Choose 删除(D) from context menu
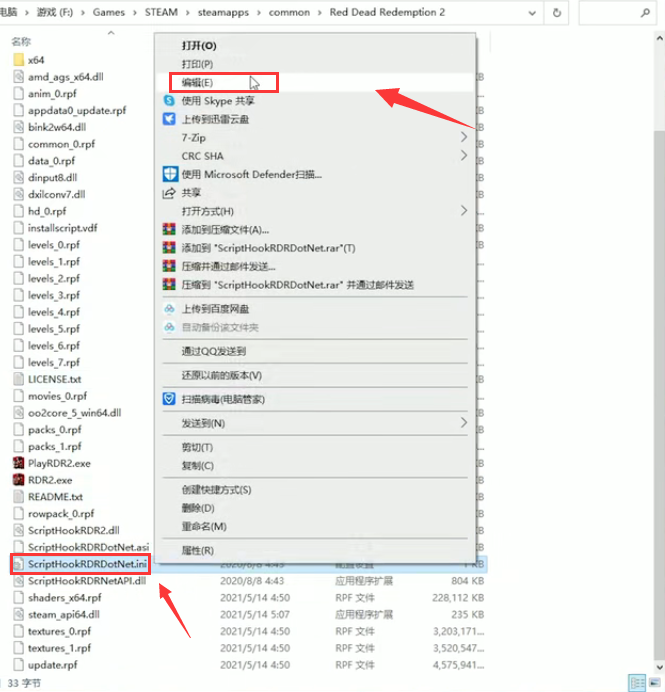This screenshot has width=665, height=692. point(198,508)
